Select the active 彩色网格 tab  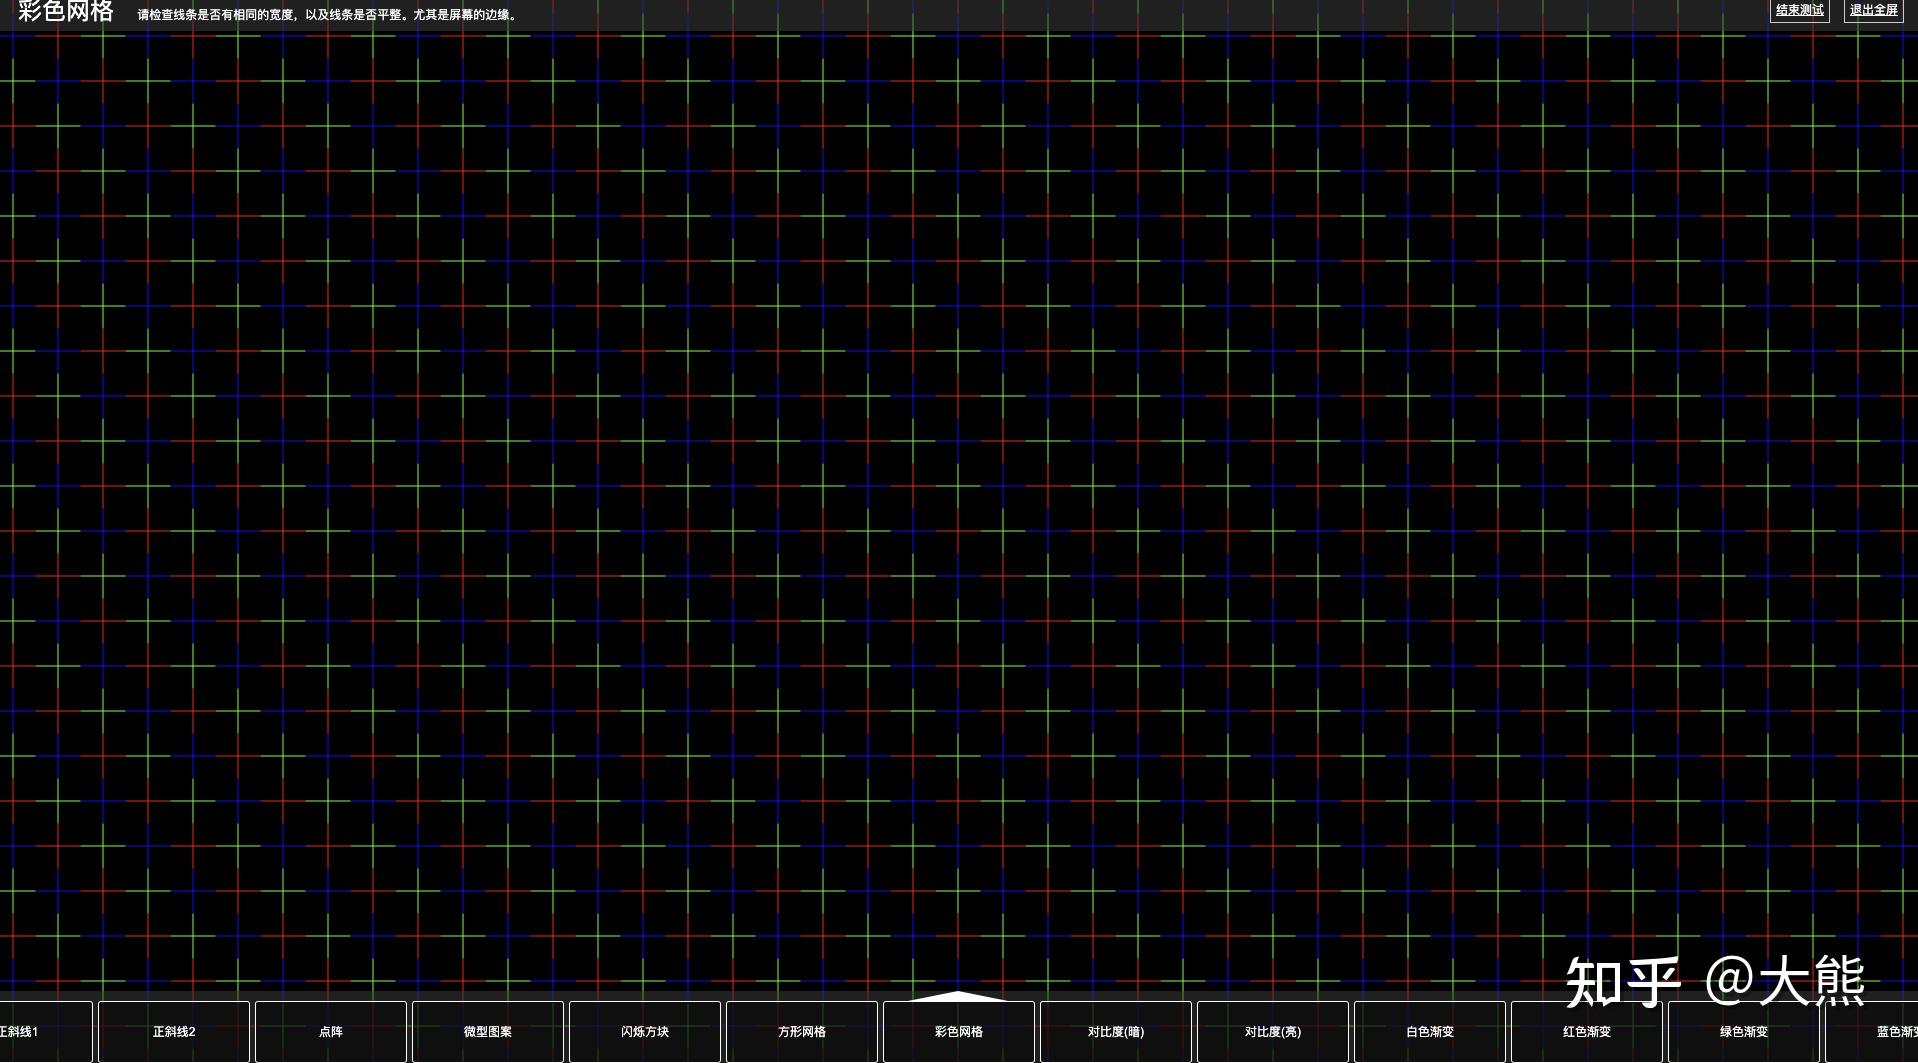(x=959, y=1032)
